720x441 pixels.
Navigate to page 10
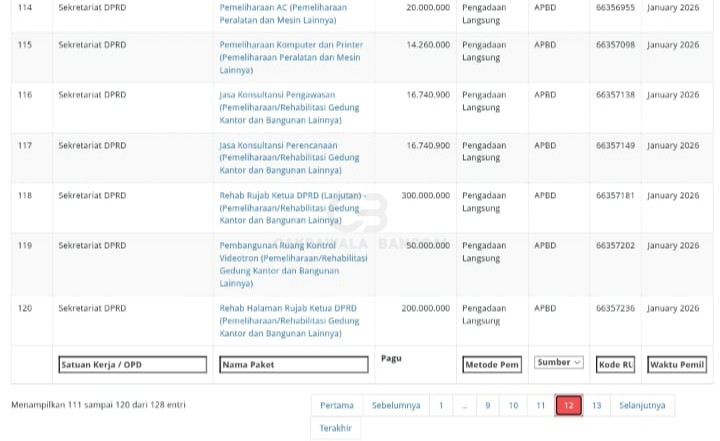[513, 405]
